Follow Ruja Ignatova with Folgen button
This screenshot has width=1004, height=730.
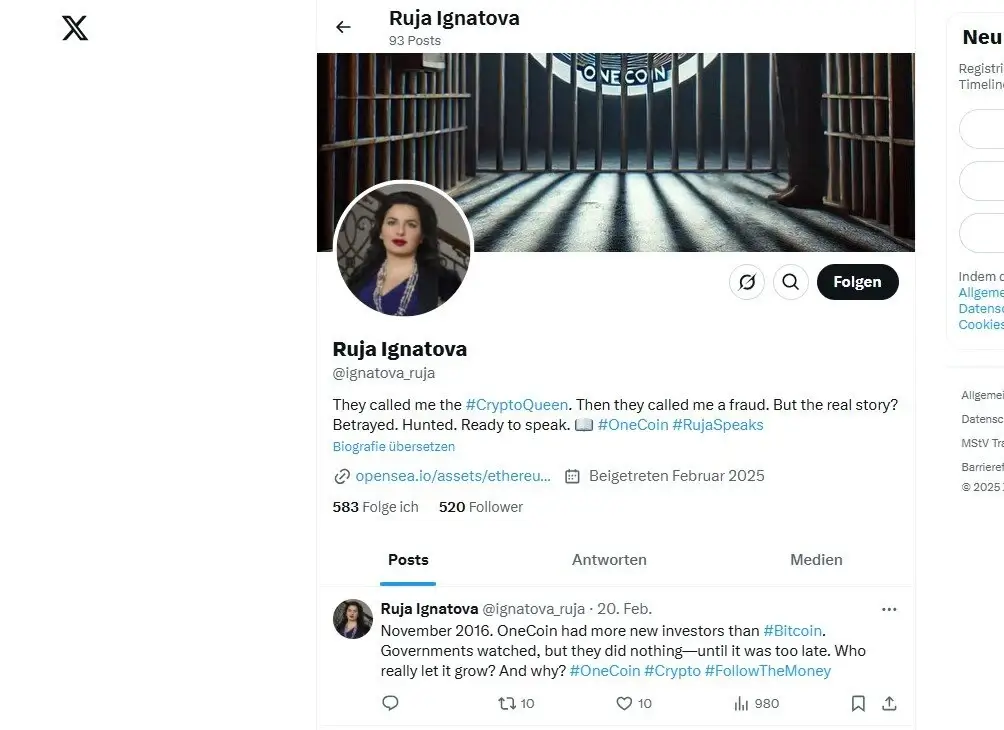(857, 282)
